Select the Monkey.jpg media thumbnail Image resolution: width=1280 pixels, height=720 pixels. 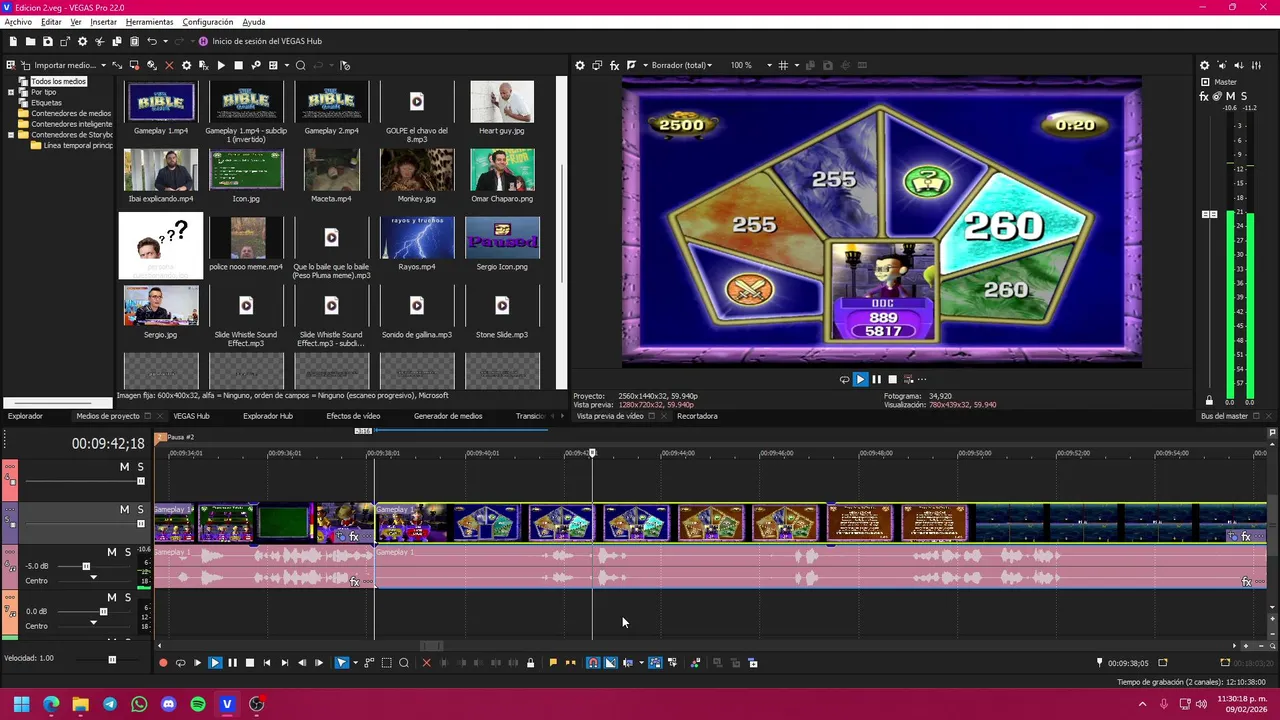click(x=417, y=170)
